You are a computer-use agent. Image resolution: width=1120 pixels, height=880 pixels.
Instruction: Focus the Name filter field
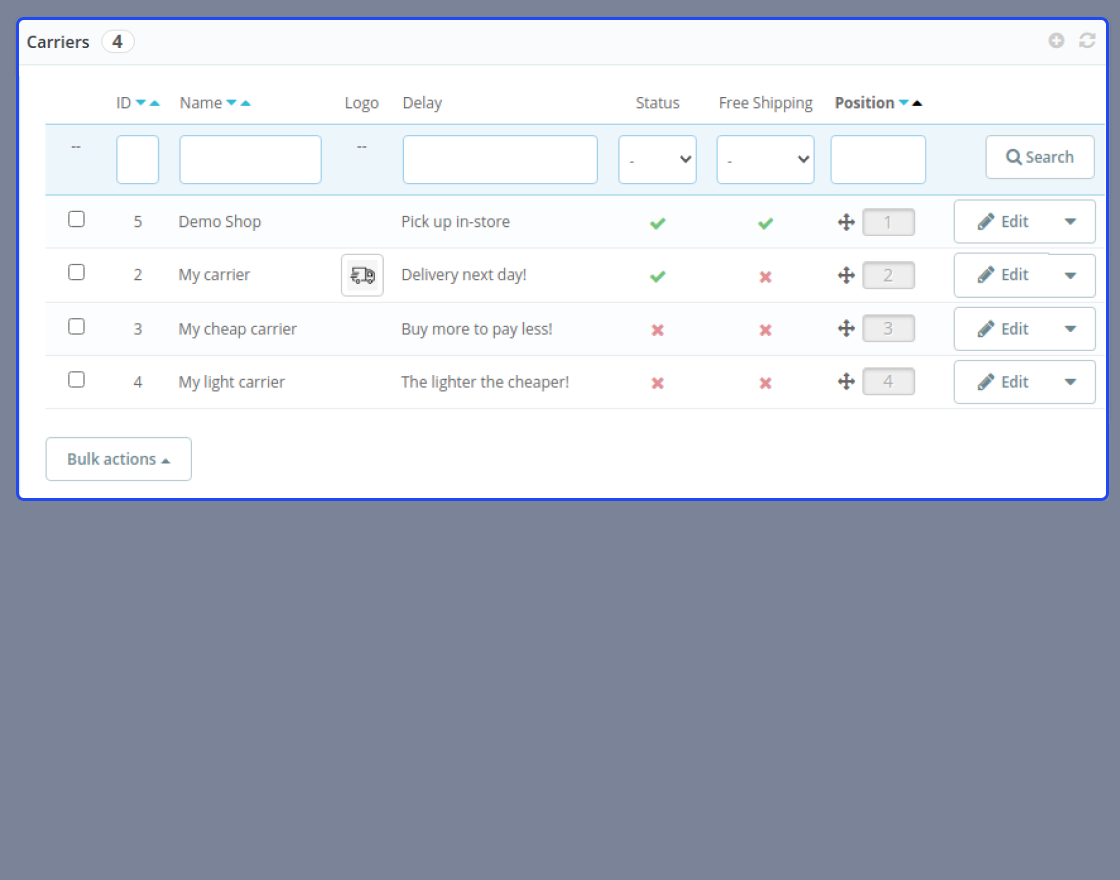(250, 159)
